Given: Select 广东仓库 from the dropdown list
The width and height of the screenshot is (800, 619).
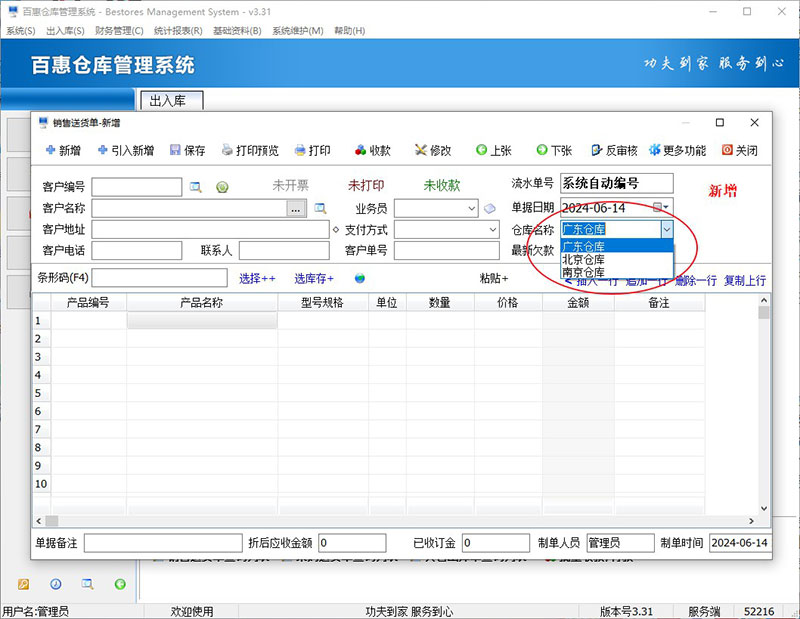Looking at the screenshot, I should click(x=616, y=246).
